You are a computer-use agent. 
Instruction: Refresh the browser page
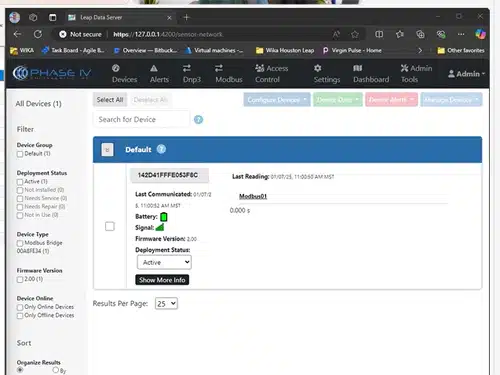(38, 34)
